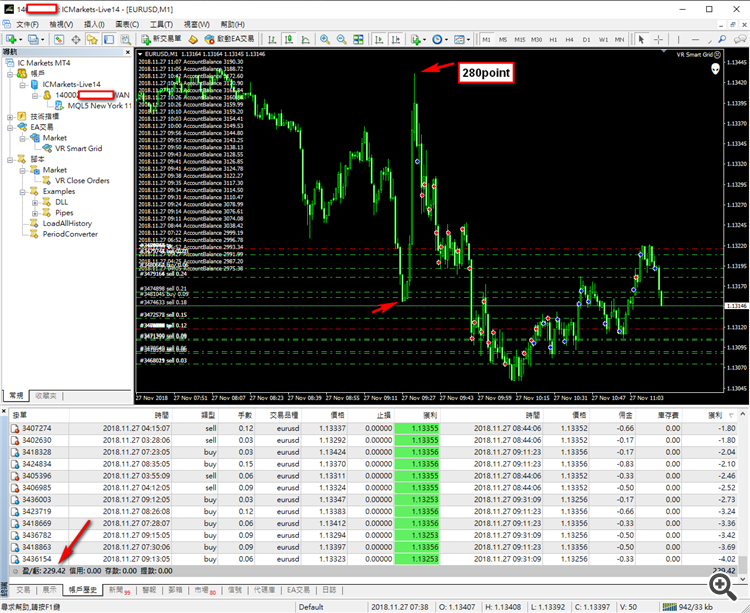Select the M5 timeframe

pyautogui.click(x=503, y=40)
